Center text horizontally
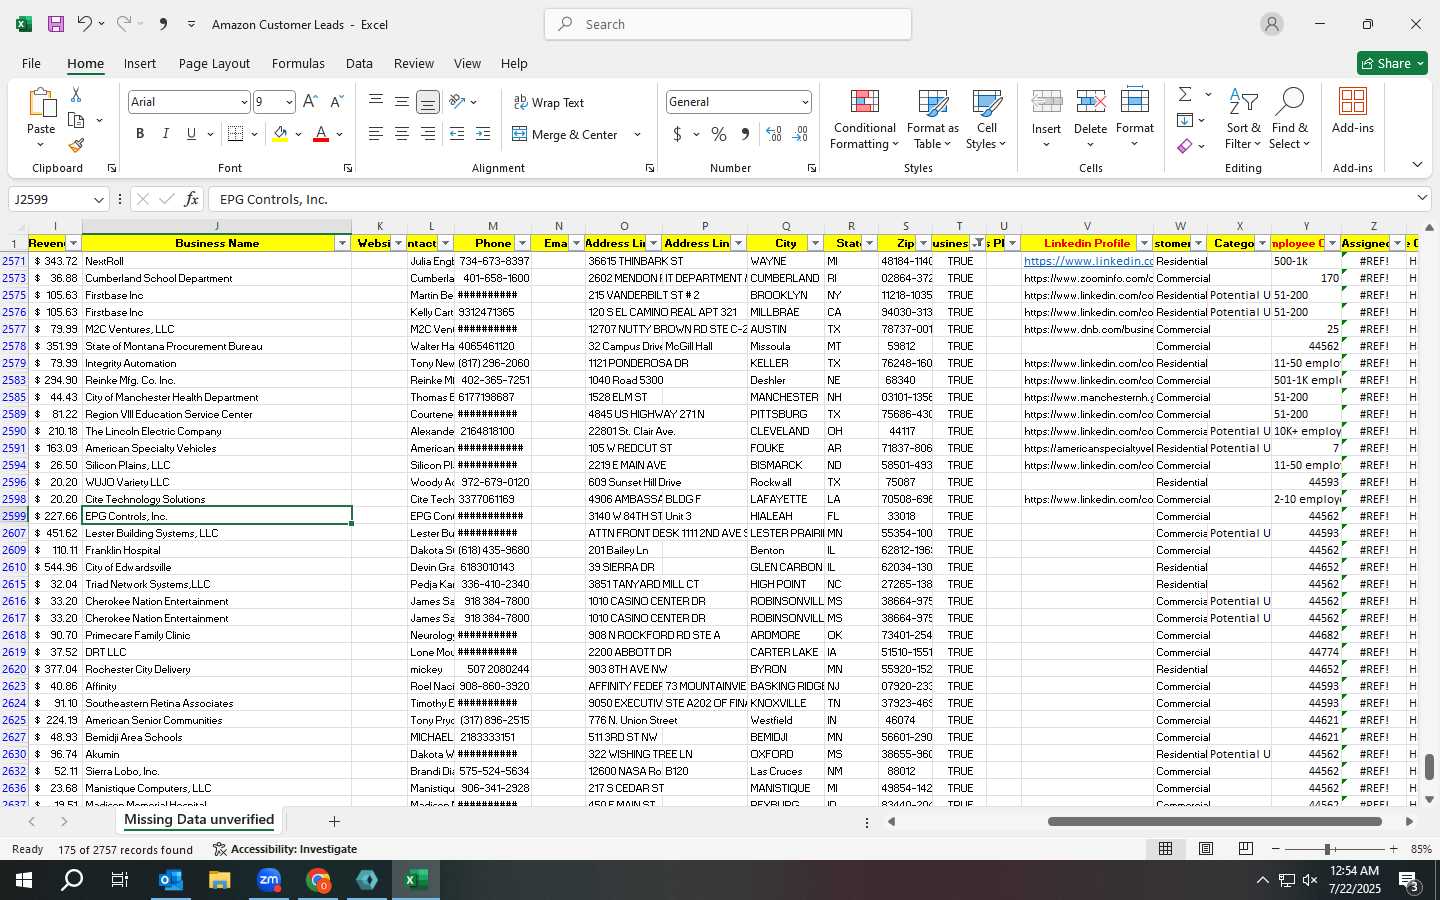 click(402, 134)
